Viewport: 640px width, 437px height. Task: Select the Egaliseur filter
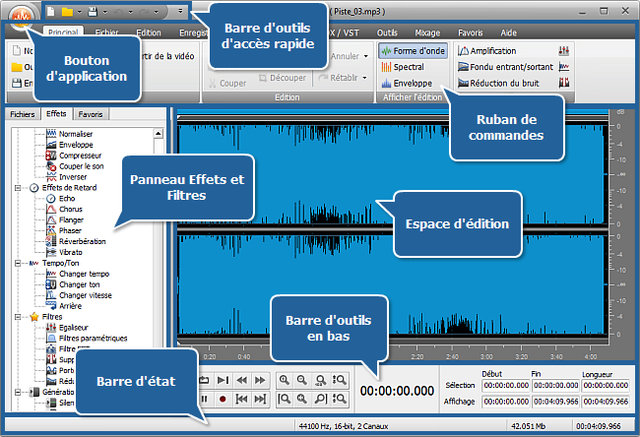pyautogui.click(x=67, y=327)
